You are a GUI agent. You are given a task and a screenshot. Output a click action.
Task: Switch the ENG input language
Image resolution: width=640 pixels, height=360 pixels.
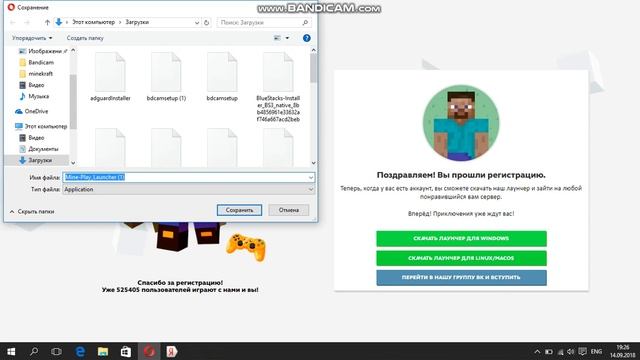point(596,351)
